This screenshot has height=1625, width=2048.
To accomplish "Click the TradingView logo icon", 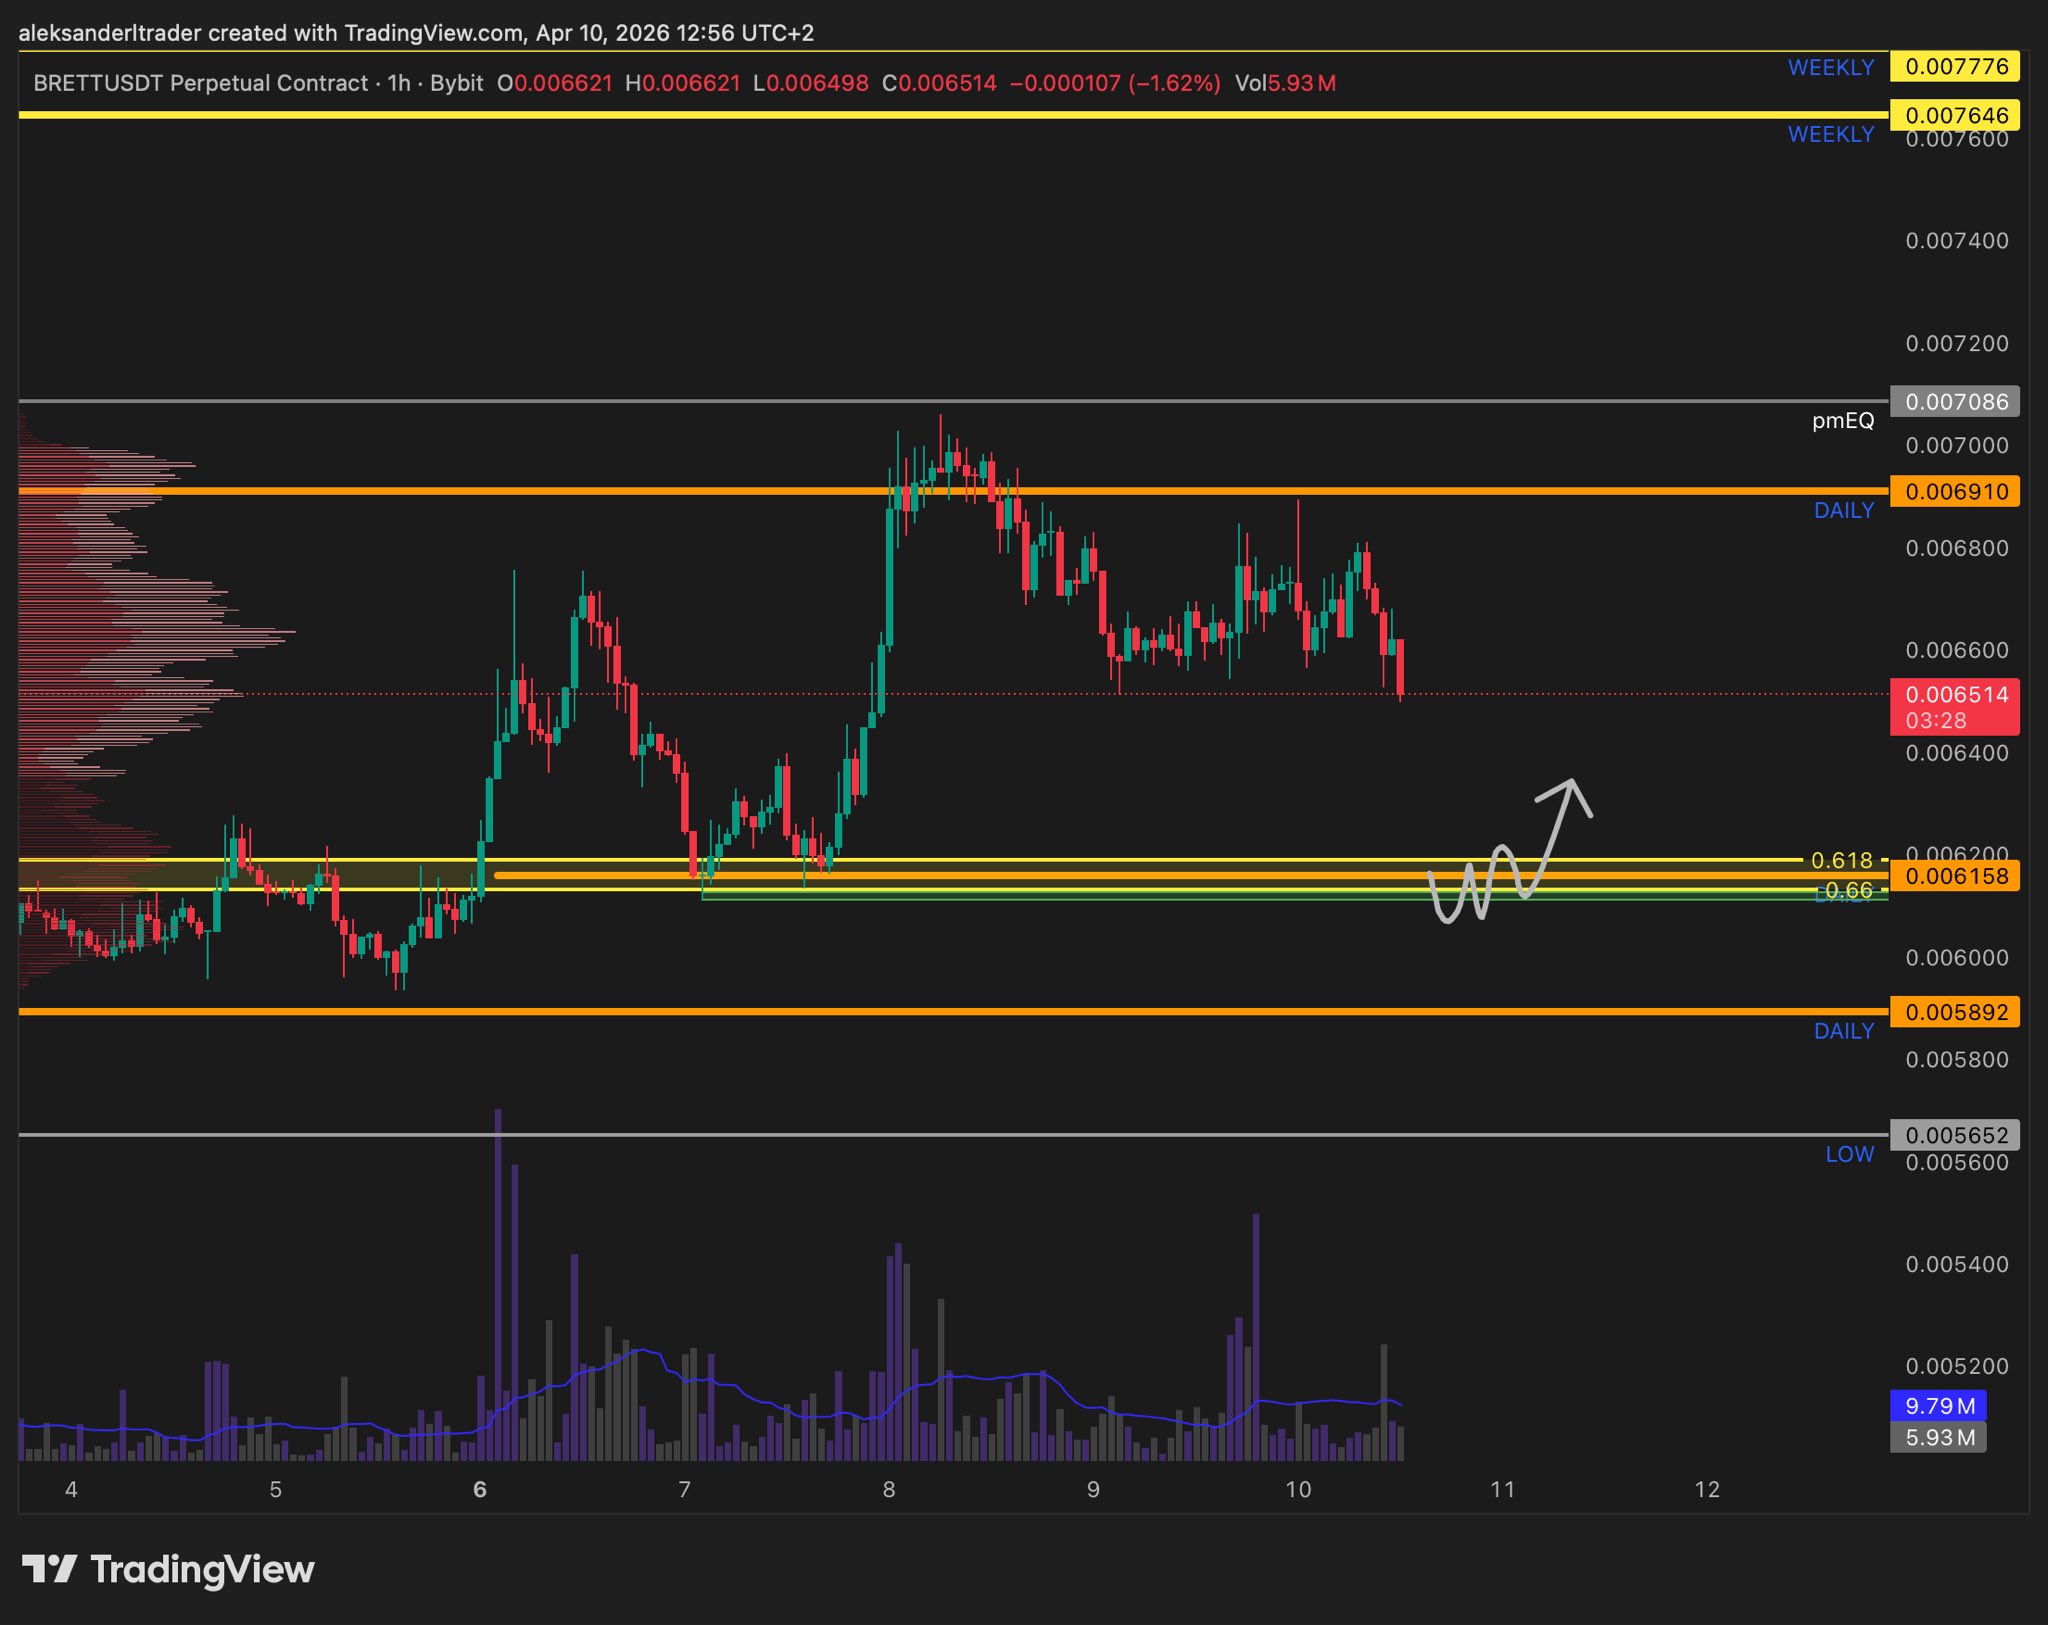I will click(49, 1568).
